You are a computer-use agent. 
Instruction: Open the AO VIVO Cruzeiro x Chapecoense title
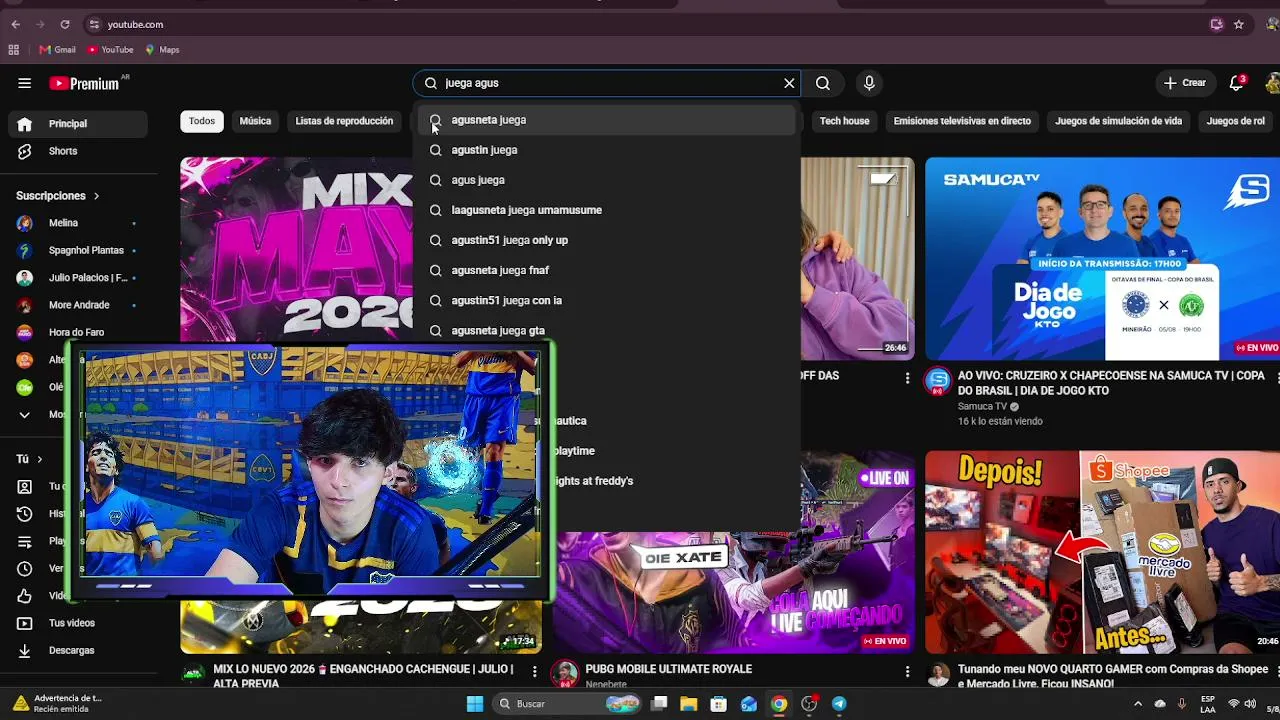1111,383
